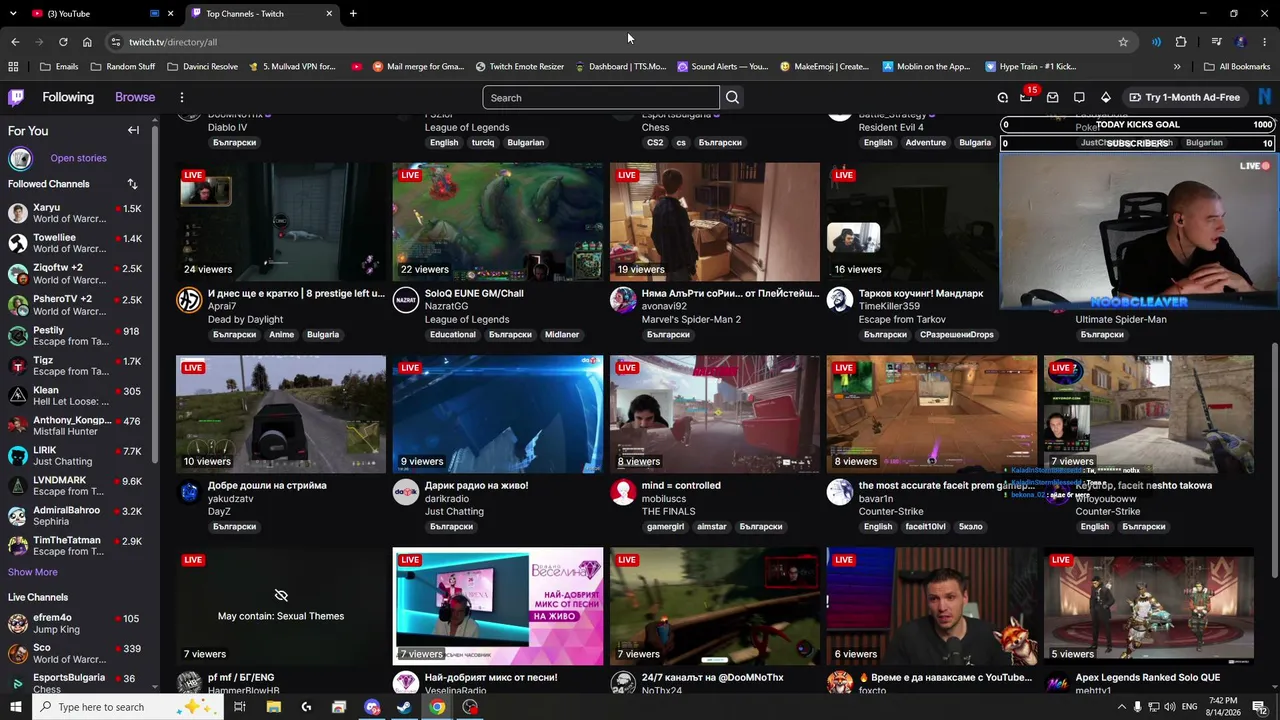1280x720 pixels.
Task: Open the All Bookmarks folder
Action: point(1237,67)
